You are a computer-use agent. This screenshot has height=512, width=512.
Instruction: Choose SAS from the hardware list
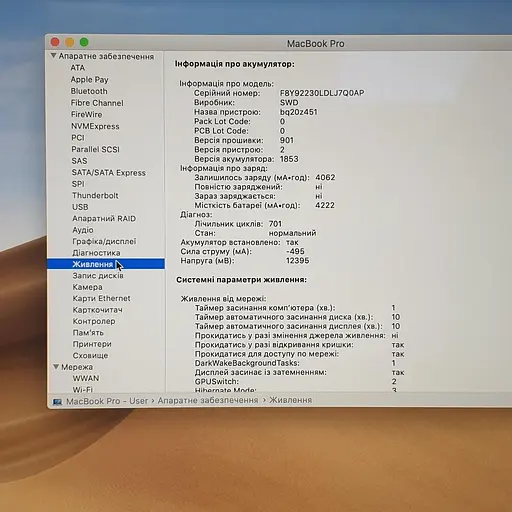79,161
